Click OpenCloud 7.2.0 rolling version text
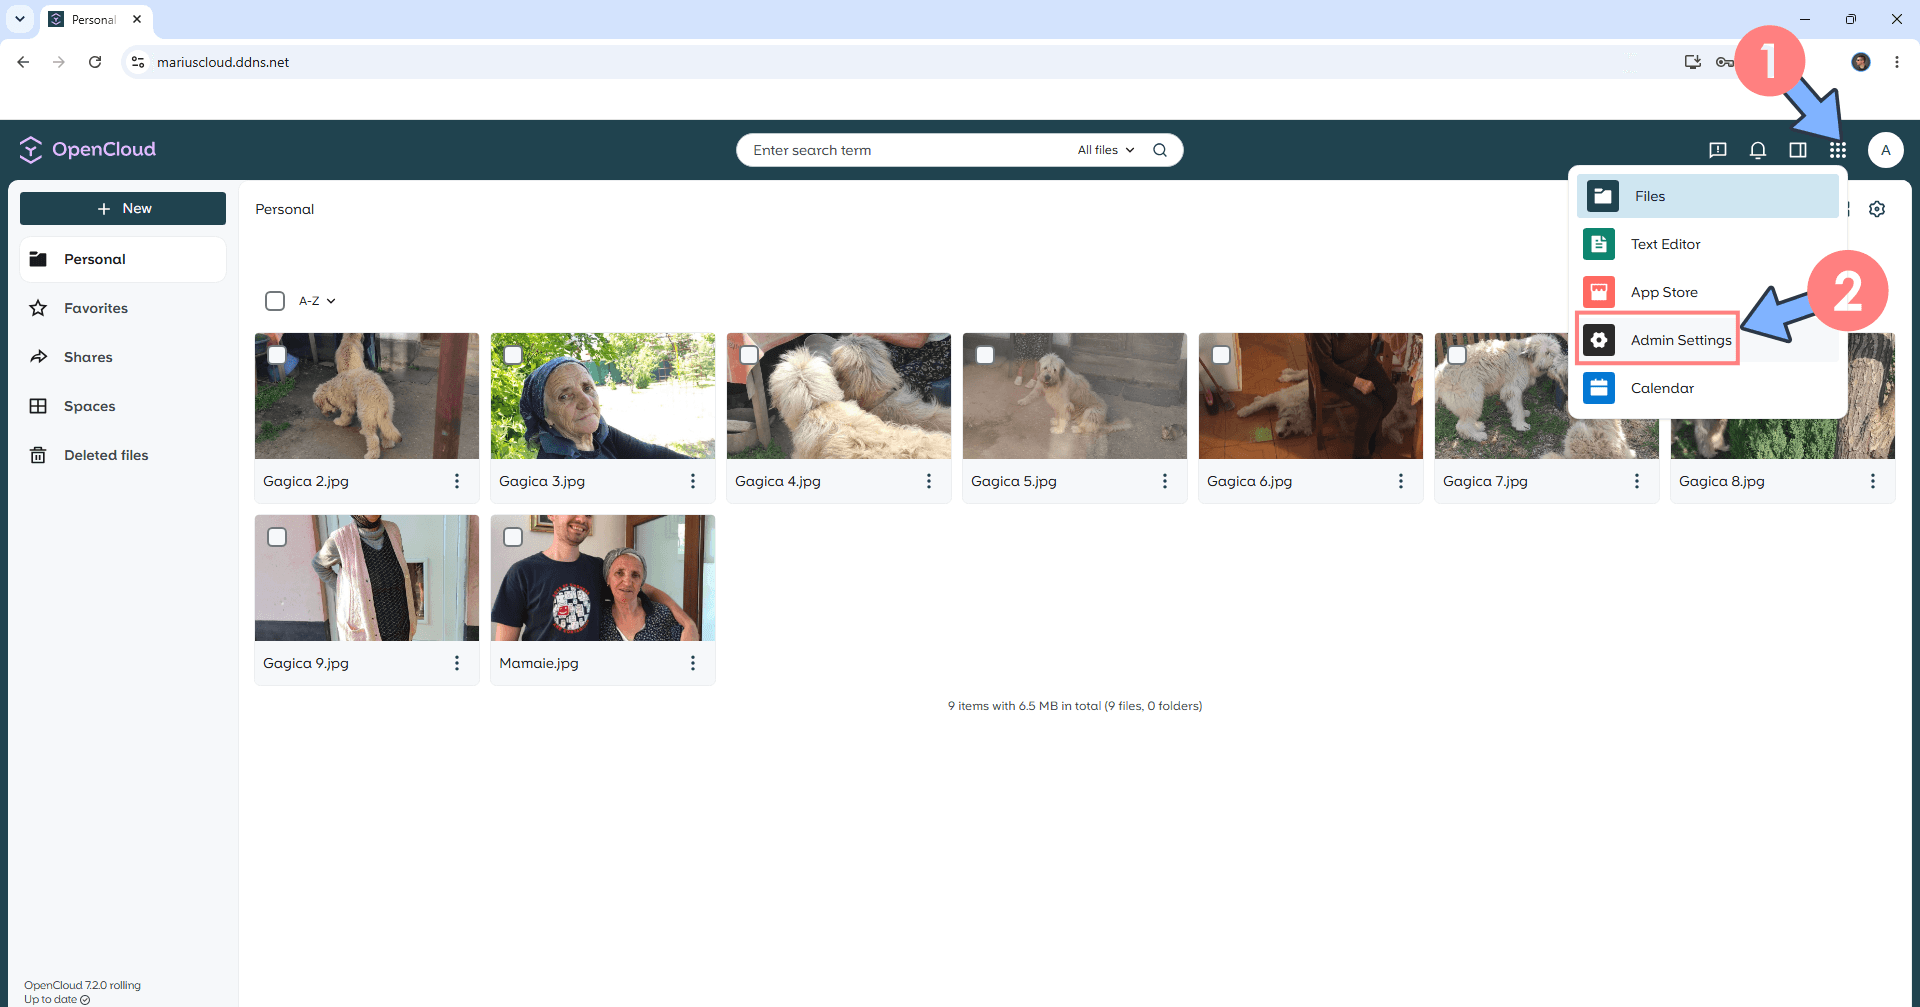This screenshot has height=1007, width=1920. click(x=82, y=985)
